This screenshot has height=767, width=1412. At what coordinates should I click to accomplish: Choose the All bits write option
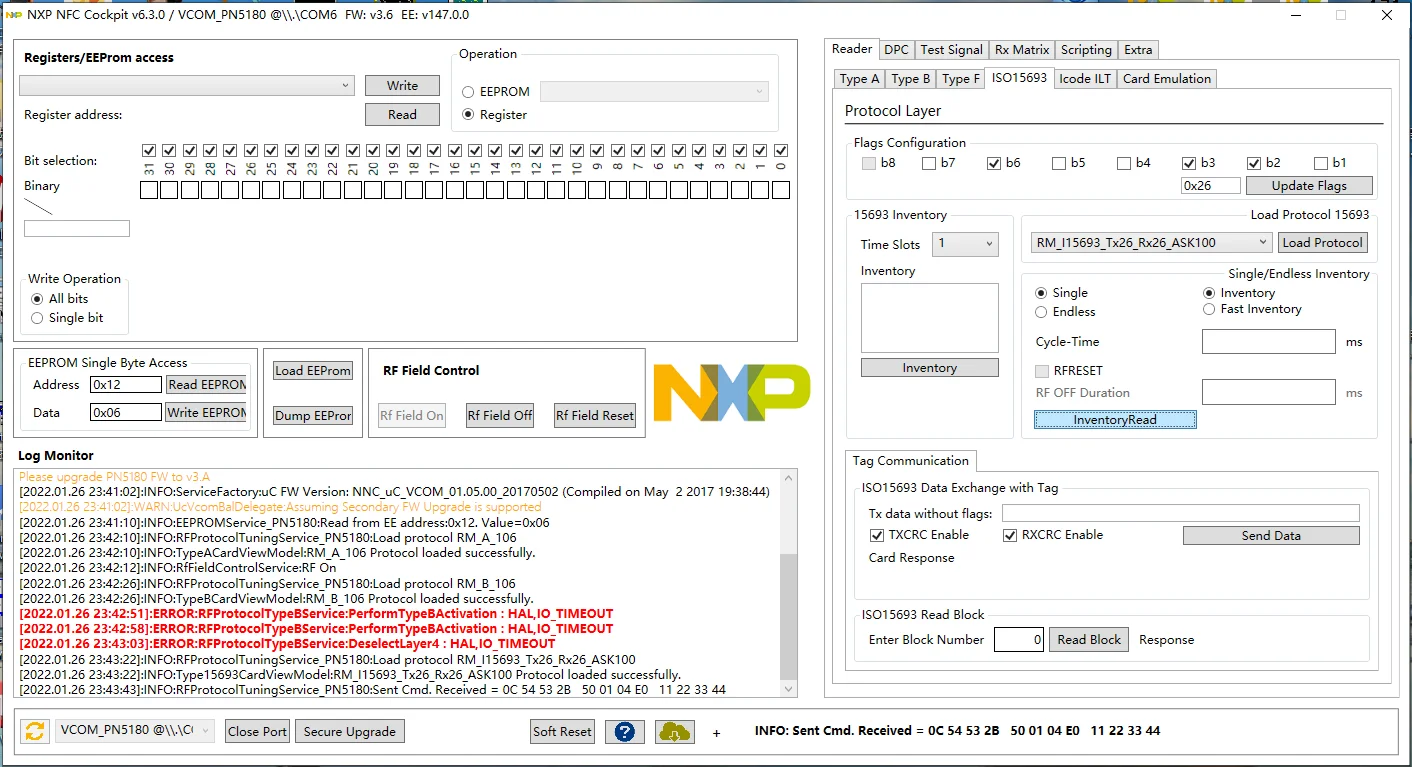tap(37, 299)
